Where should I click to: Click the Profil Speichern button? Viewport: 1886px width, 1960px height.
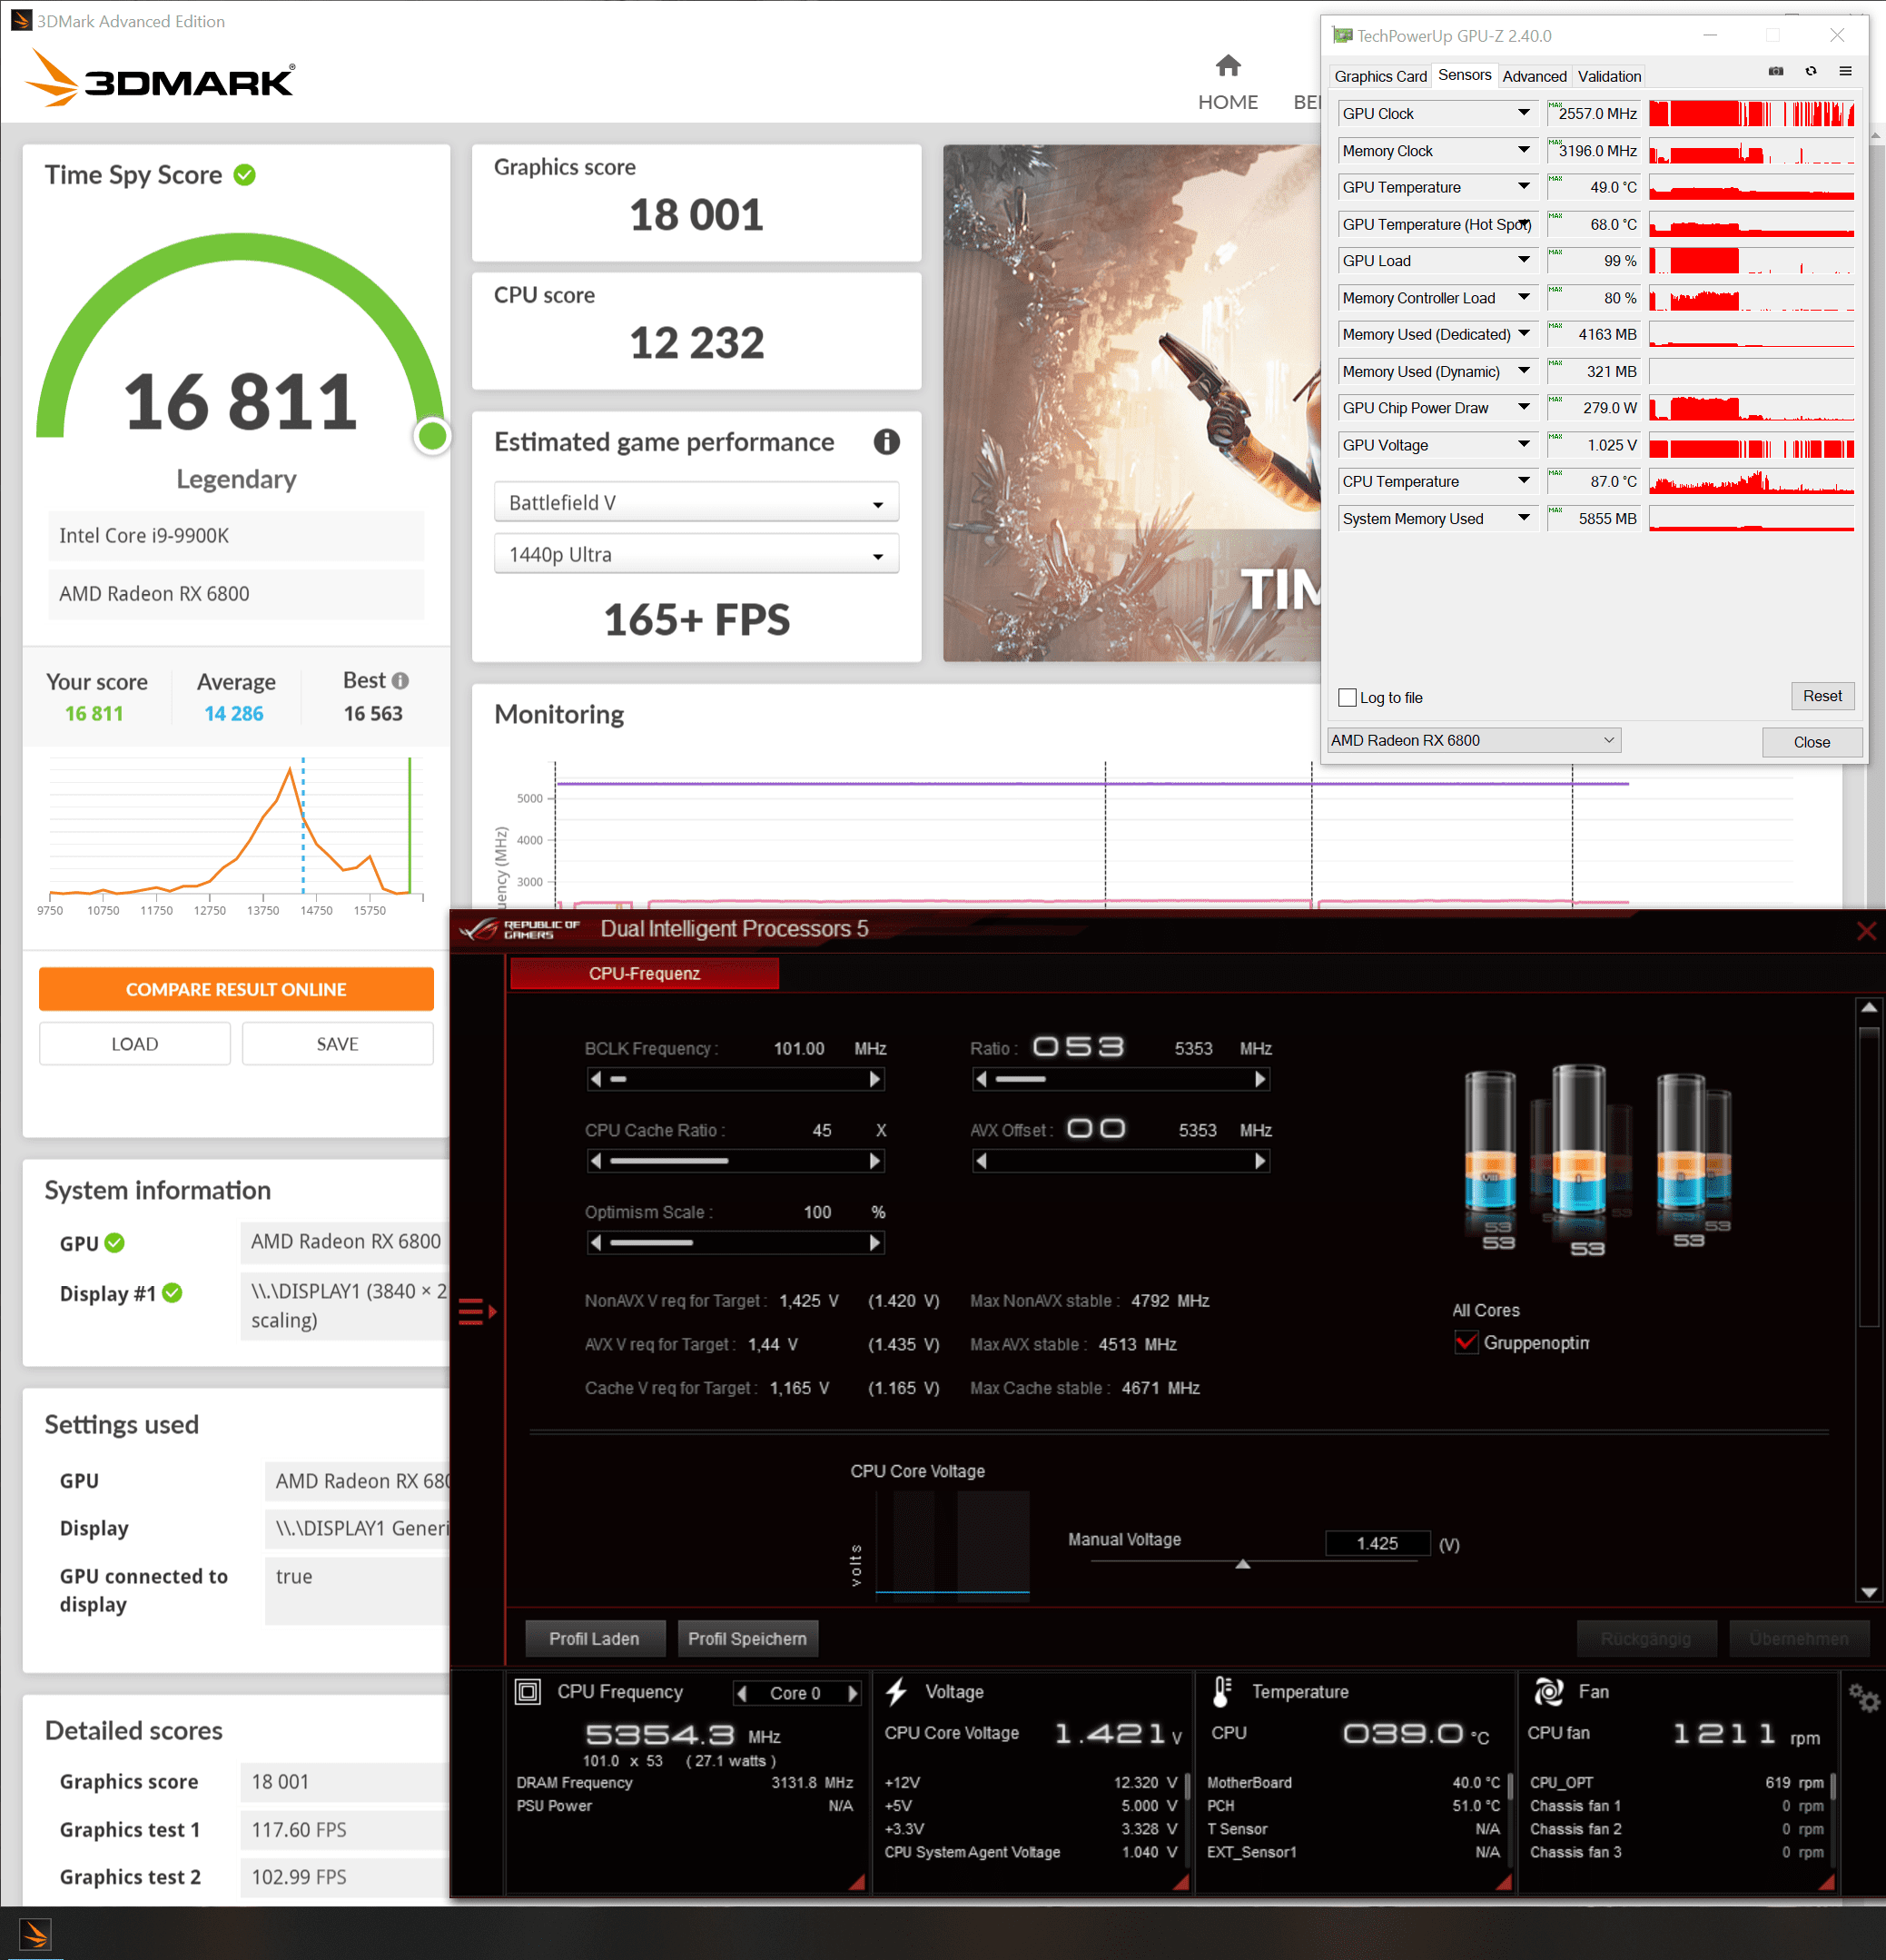tap(747, 1639)
